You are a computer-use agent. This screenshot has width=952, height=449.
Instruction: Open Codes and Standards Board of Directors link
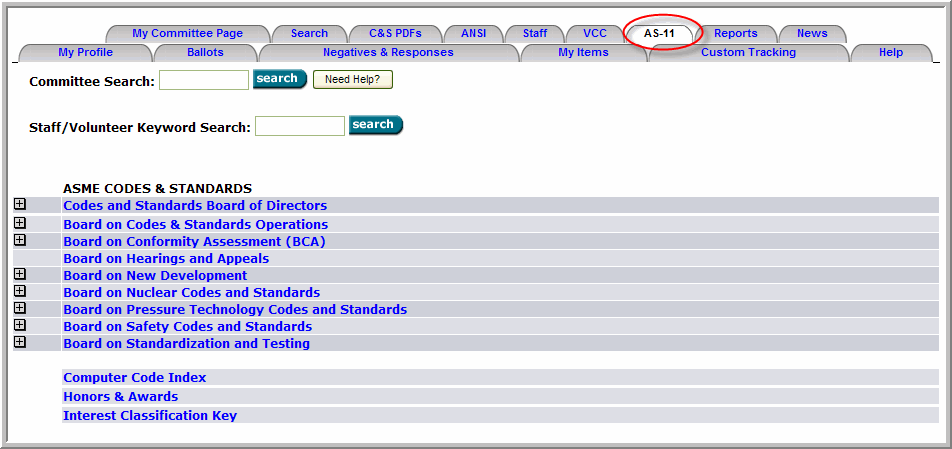tap(196, 206)
